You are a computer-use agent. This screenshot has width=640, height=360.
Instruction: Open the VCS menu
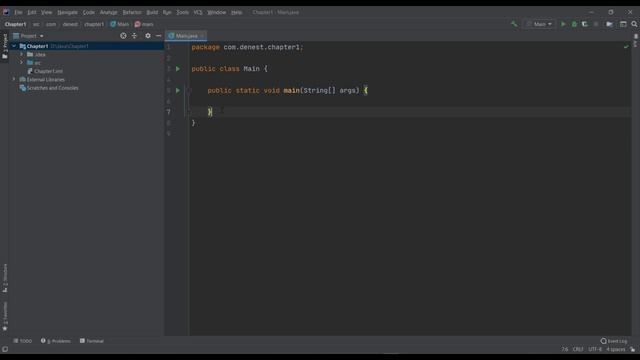click(x=198, y=12)
